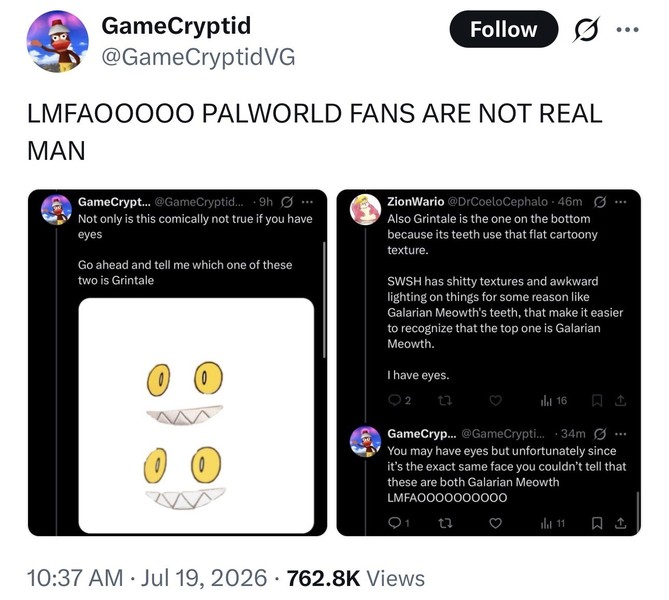Click the Follow button
Screen dimensions: 669x600
click(503, 29)
